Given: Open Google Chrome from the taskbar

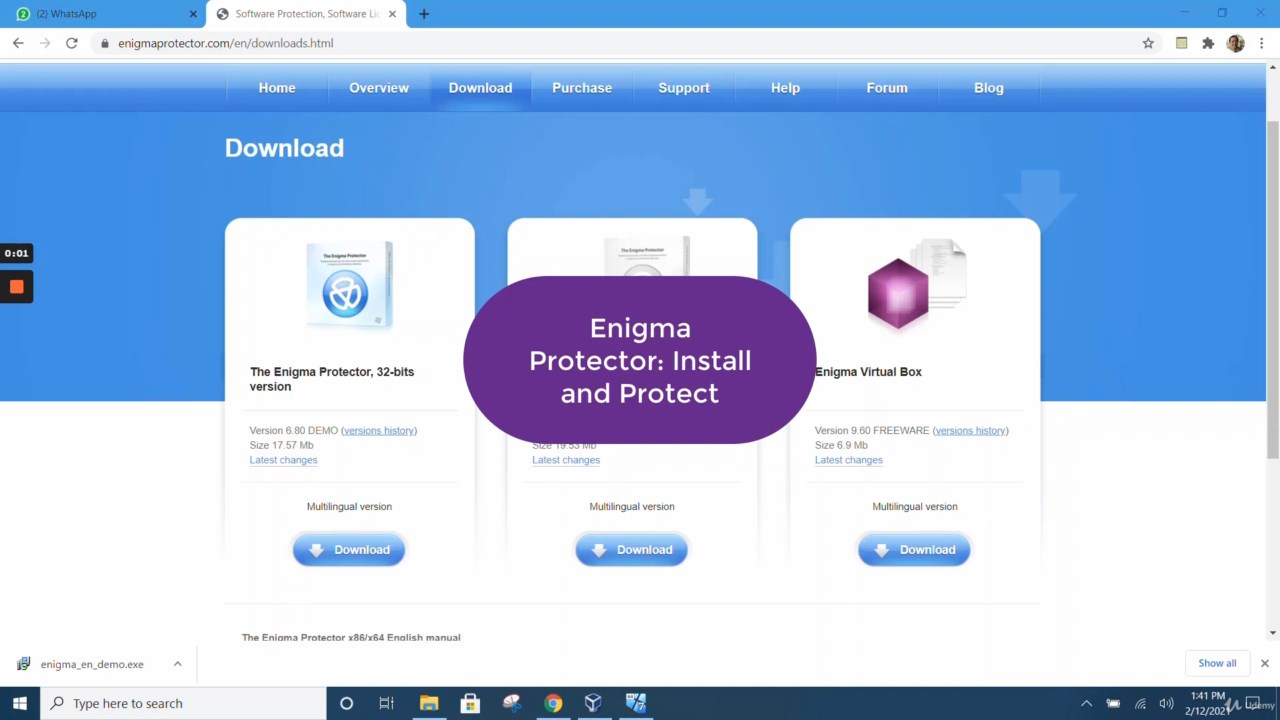Looking at the screenshot, I should coord(553,703).
